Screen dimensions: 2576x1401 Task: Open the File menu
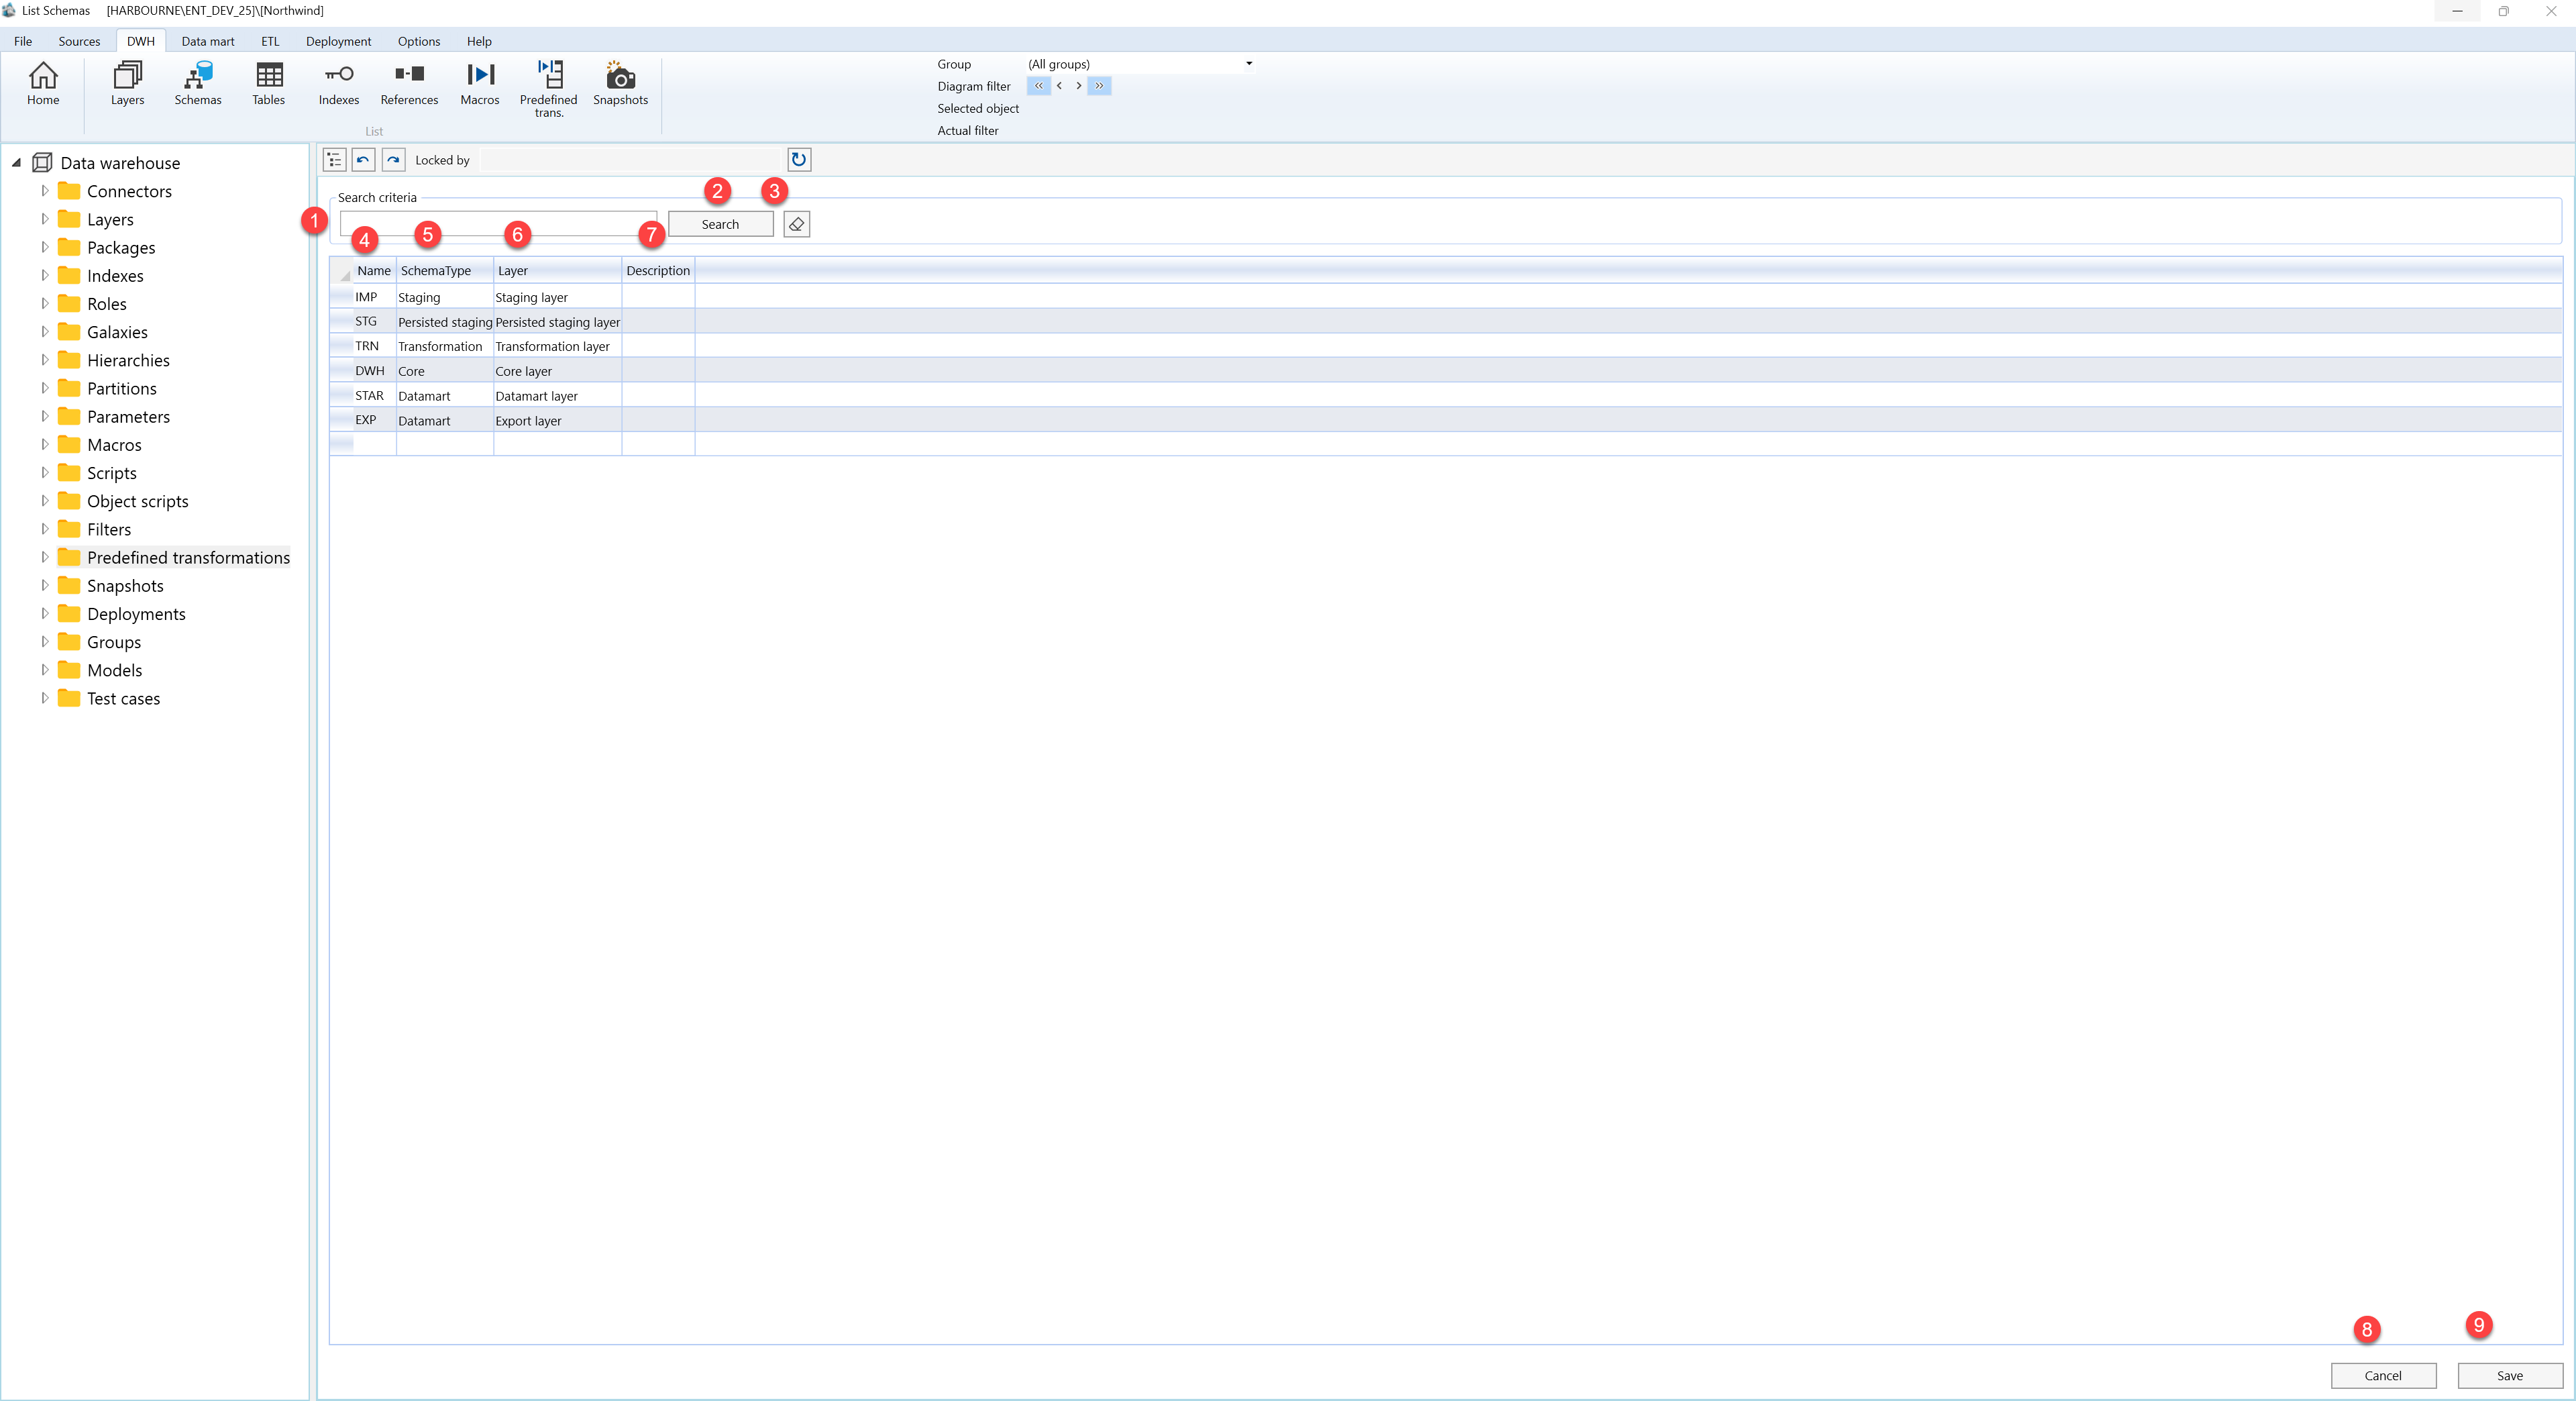pos(23,41)
